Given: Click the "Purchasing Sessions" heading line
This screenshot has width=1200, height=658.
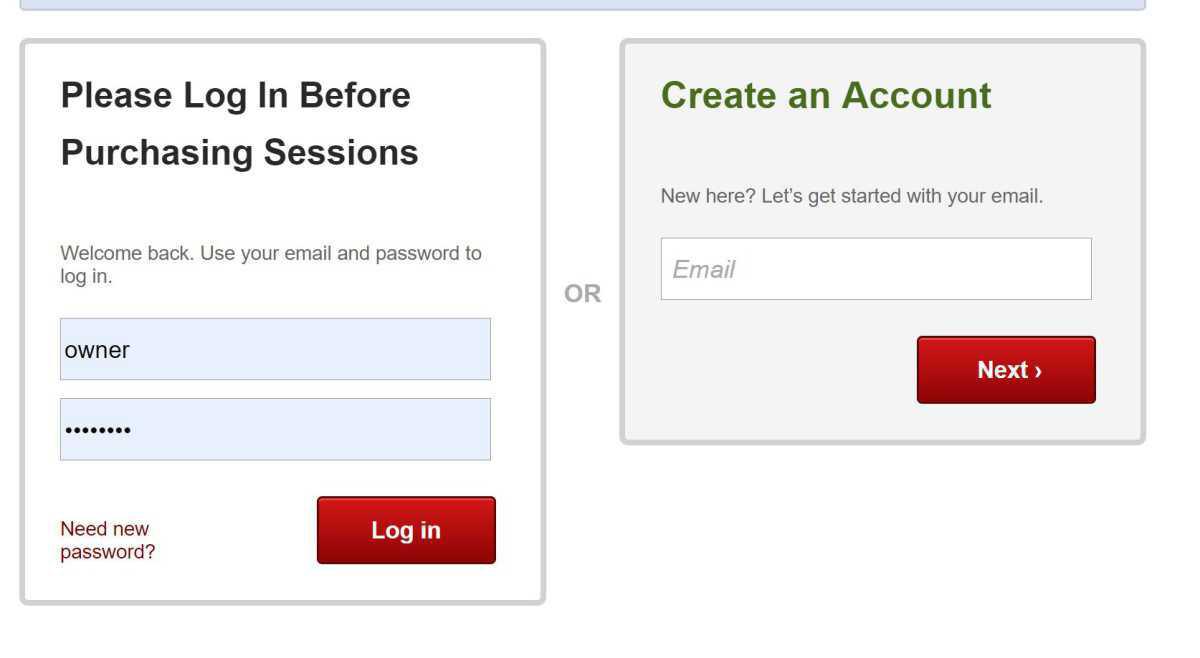Looking at the screenshot, I should tap(240, 153).
